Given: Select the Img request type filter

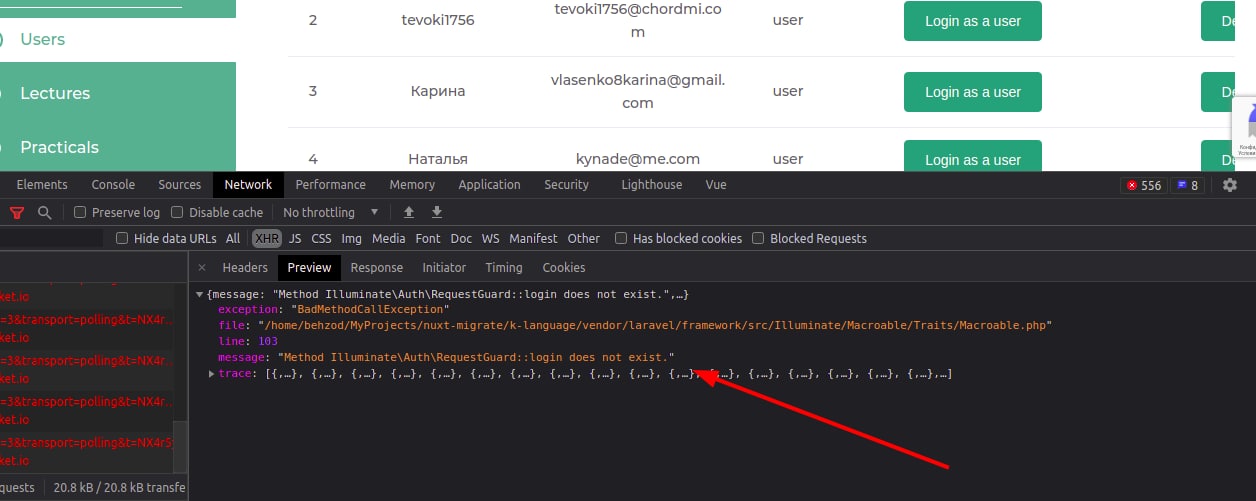Looking at the screenshot, I should (351, 238).
